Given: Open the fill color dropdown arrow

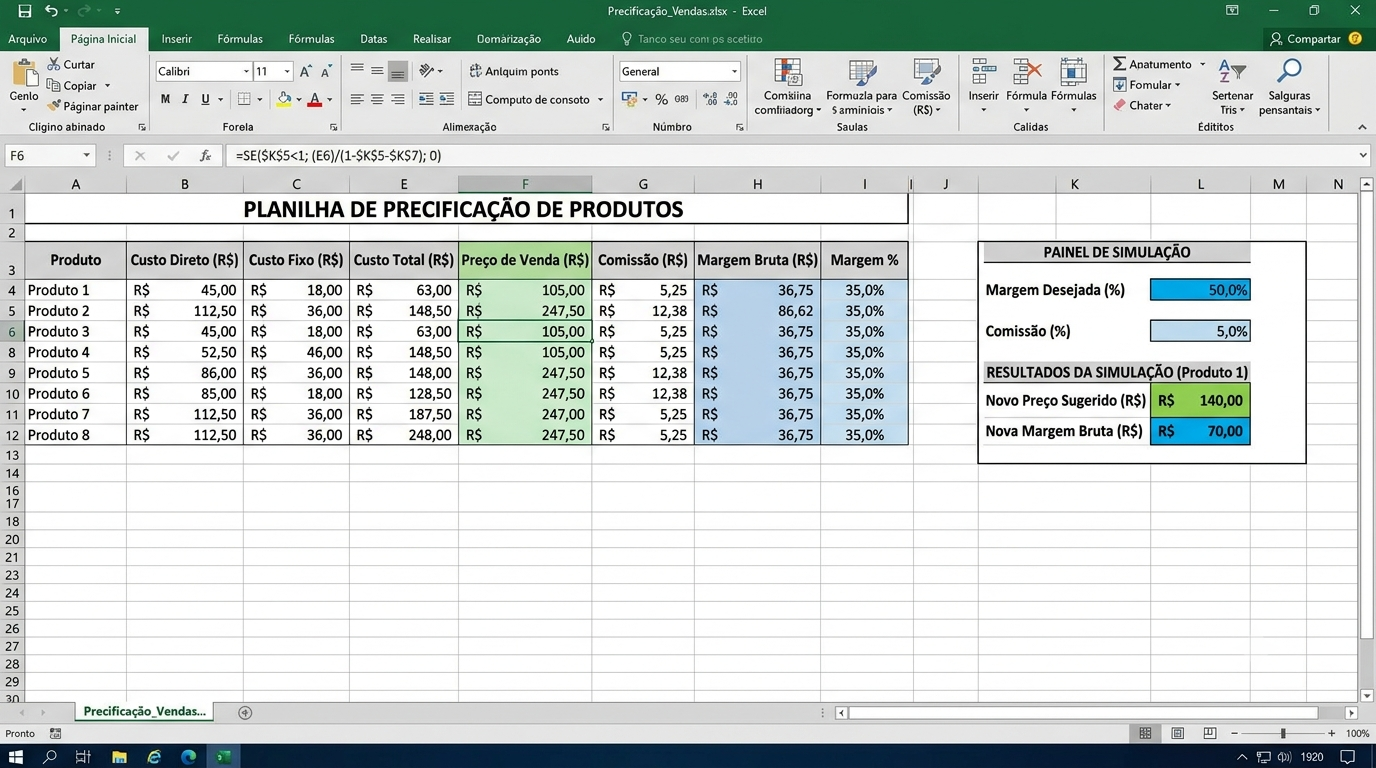Looking at the screenshot, I should pos(298,100).
